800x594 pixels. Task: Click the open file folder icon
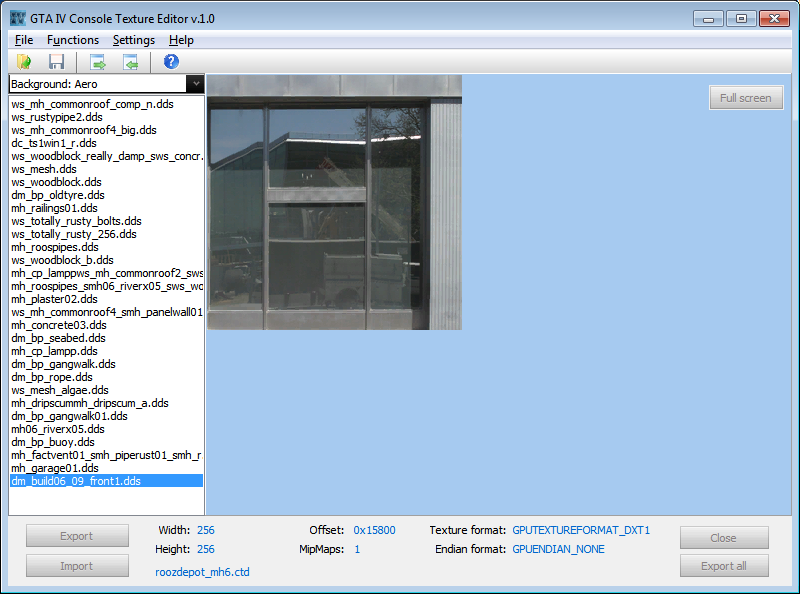(24, 62)
